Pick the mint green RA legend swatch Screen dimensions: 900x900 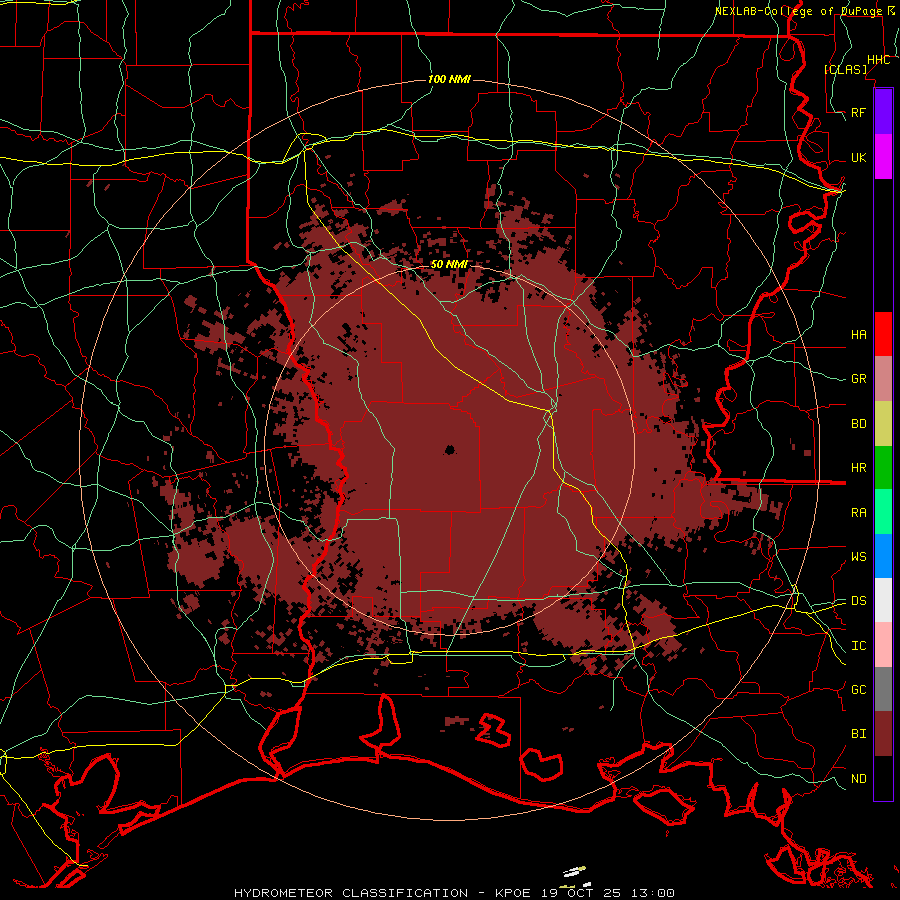coord(883,512)
